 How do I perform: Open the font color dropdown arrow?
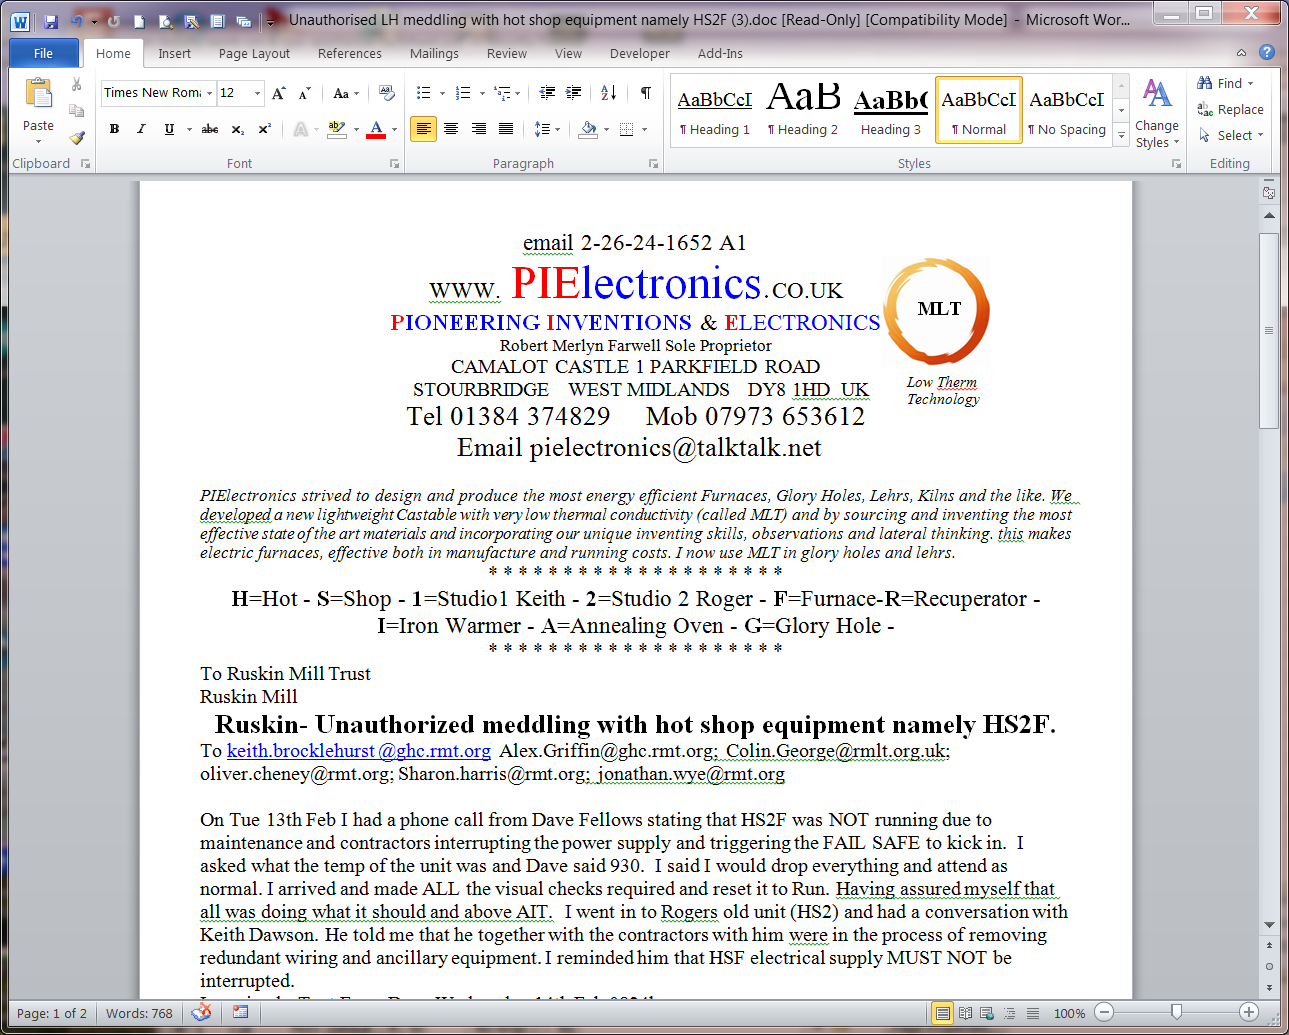(x=395, y=129)
